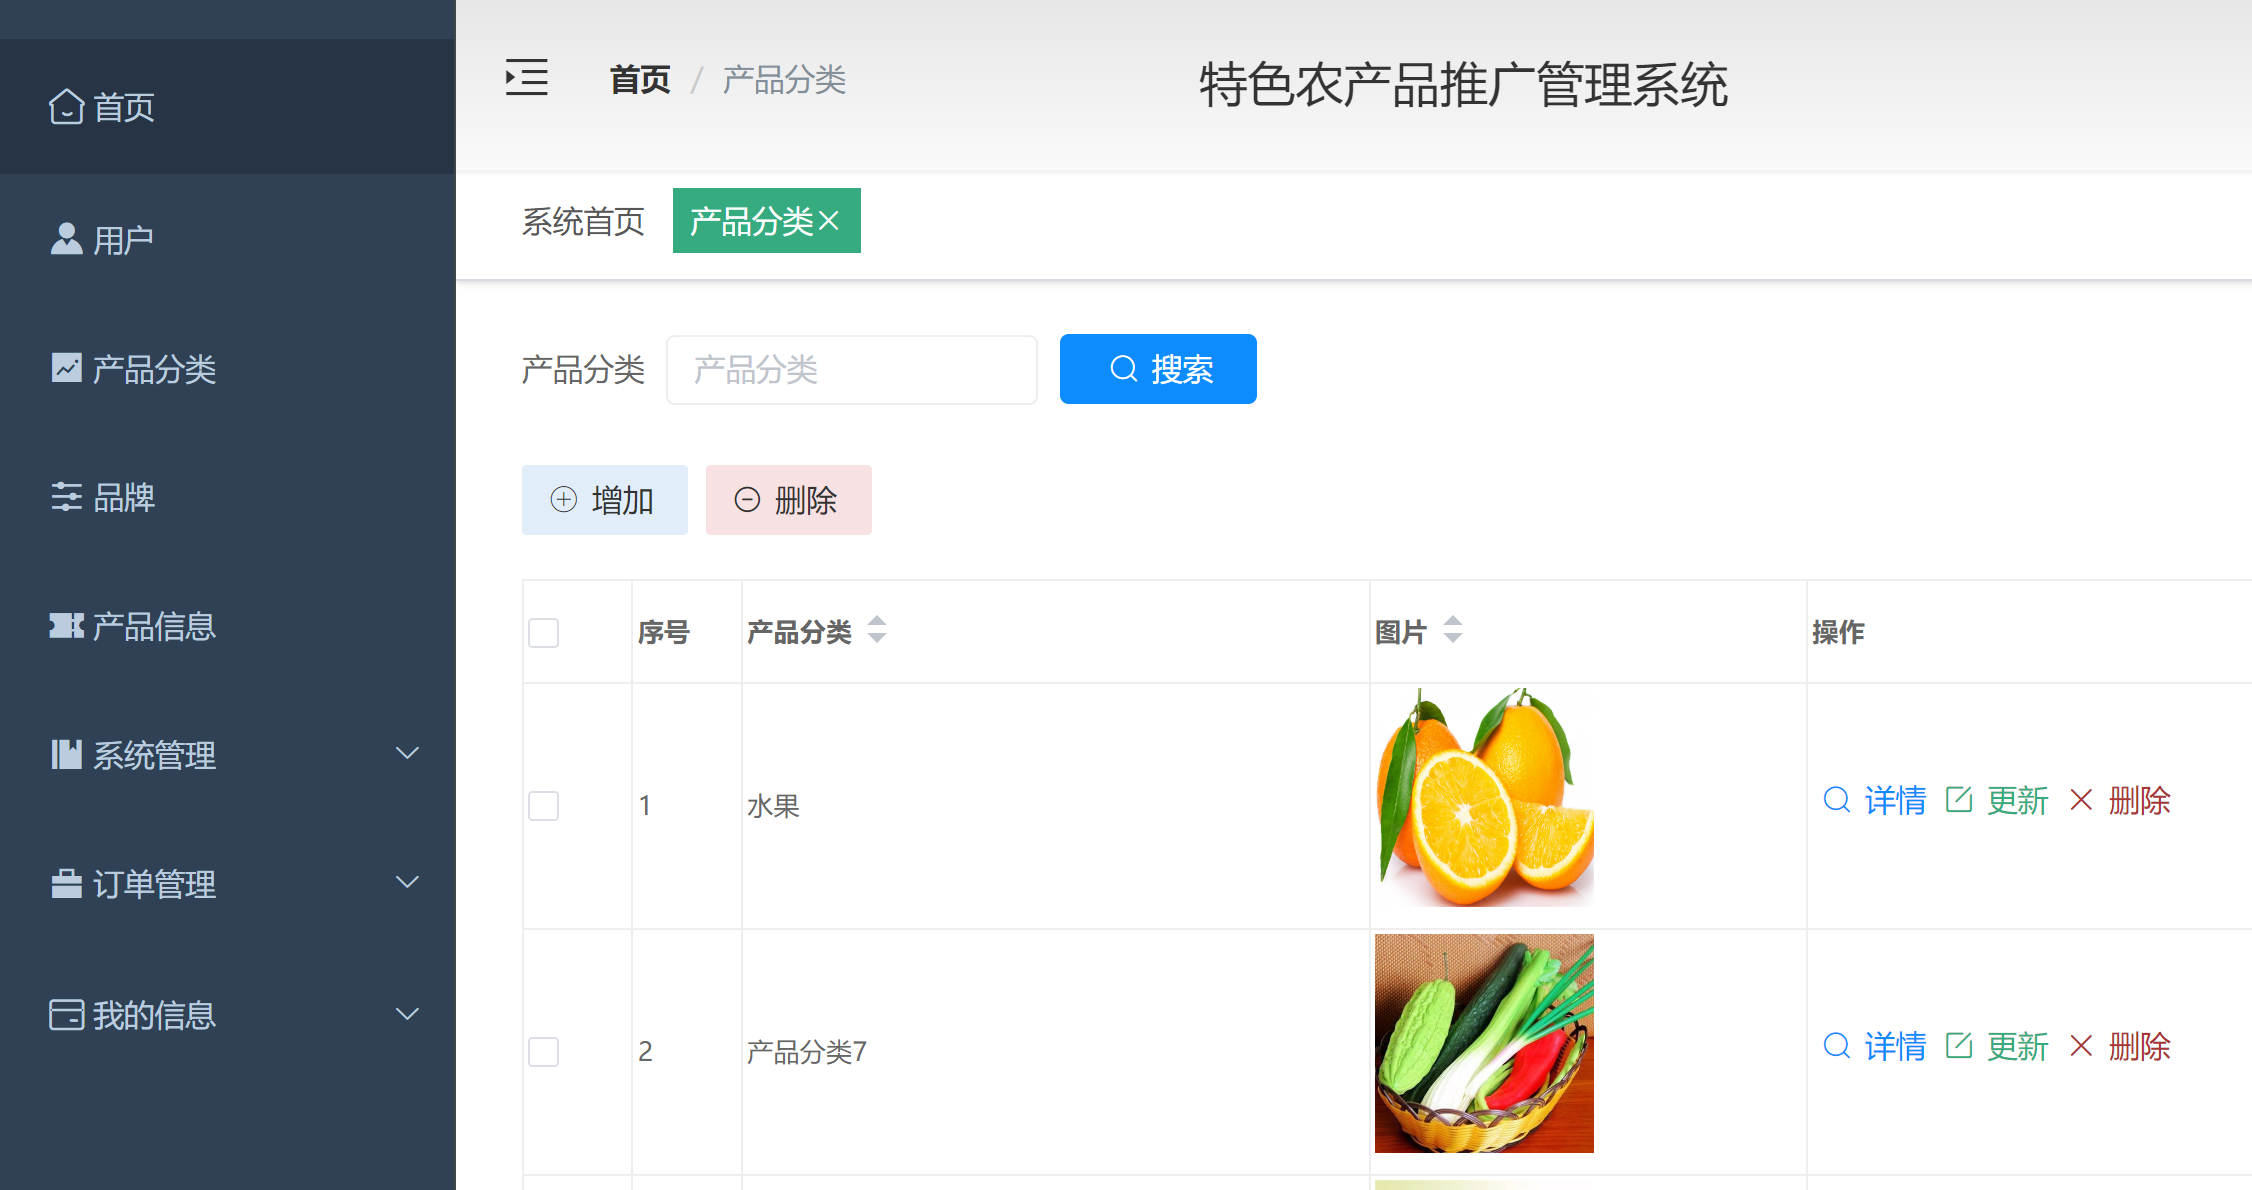Click the blue 搜索 button
The image size is (2252, 1190).
[x=1158, y=369]
